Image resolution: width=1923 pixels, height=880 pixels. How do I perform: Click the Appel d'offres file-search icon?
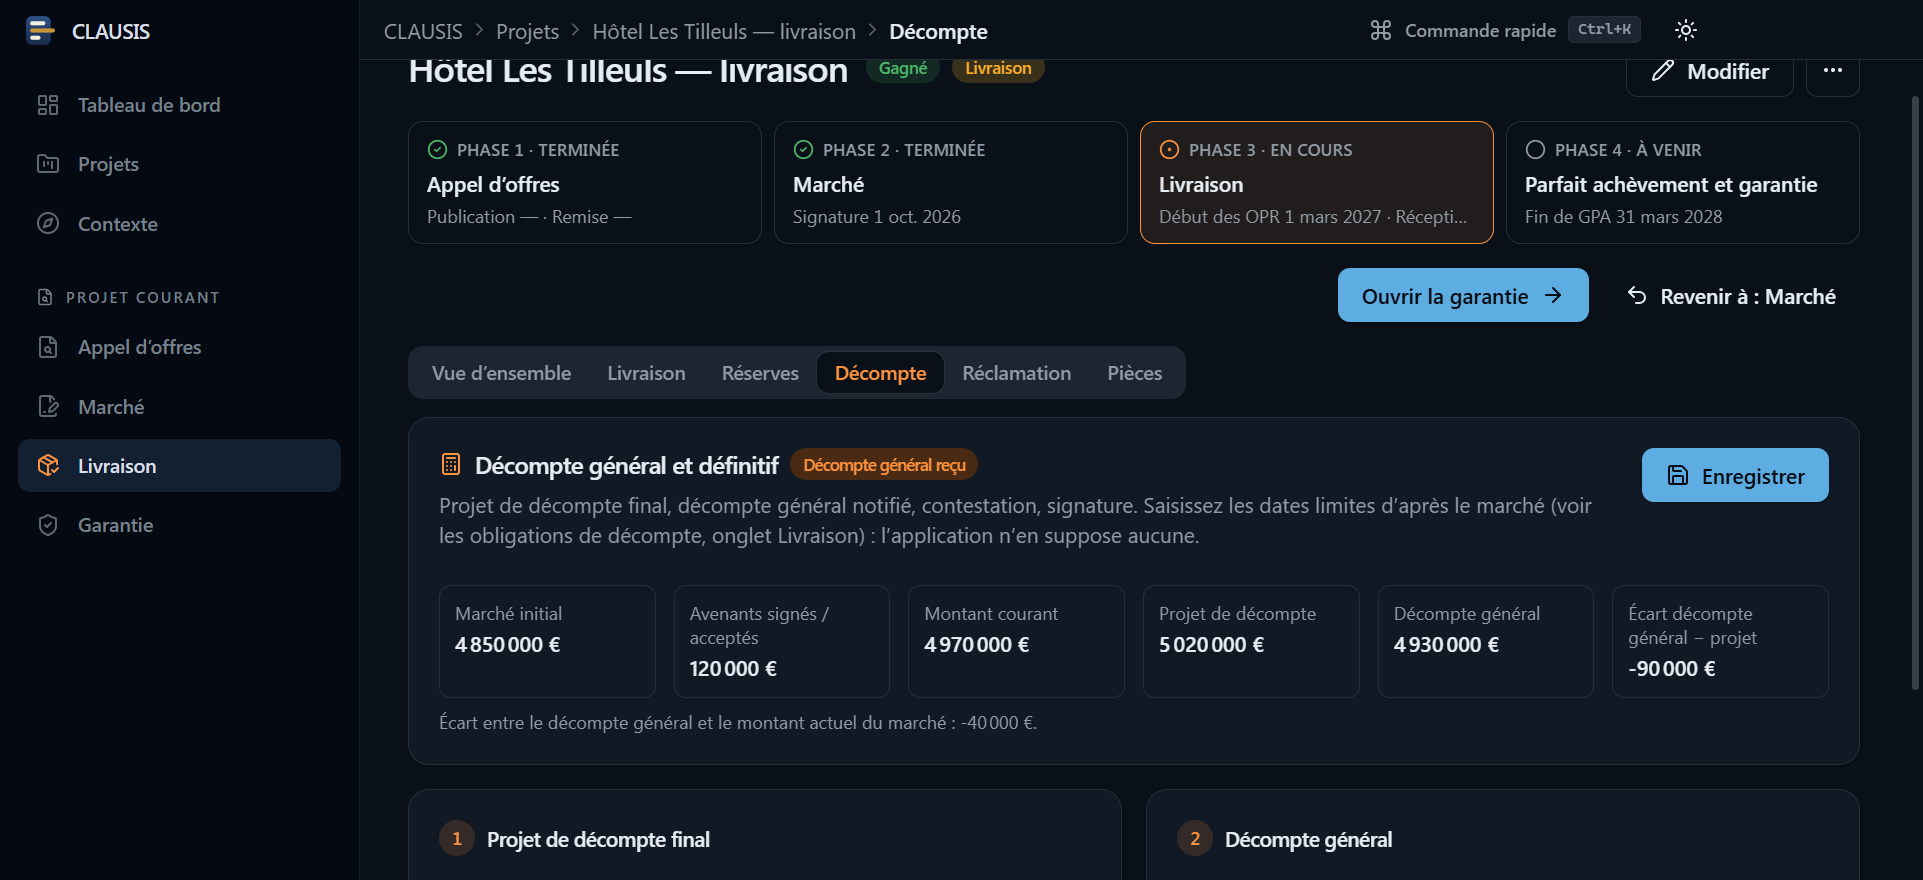48,347
